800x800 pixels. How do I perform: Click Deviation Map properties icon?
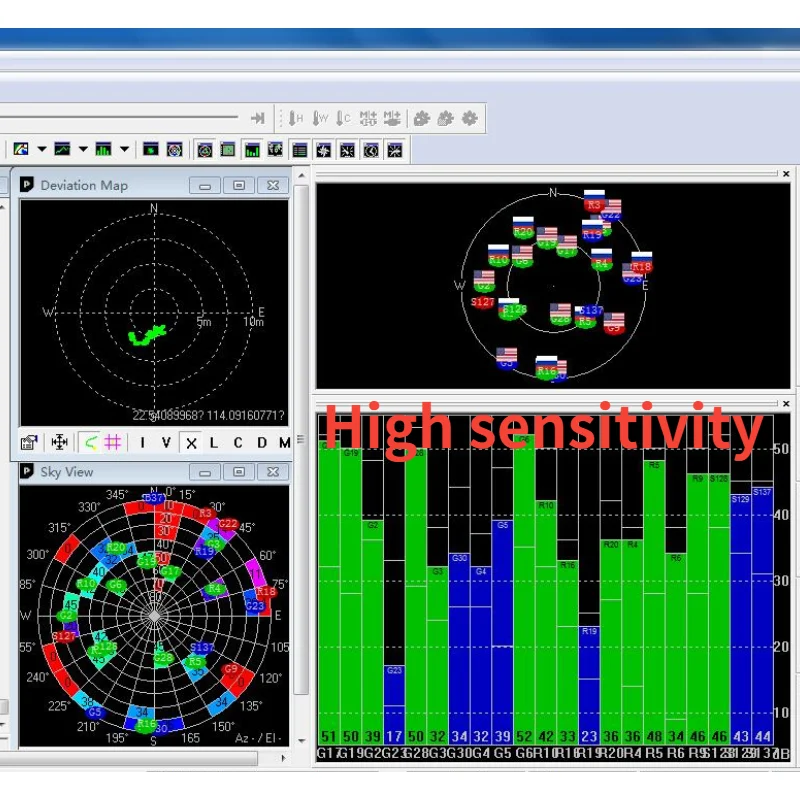click(x=29, y=442)
